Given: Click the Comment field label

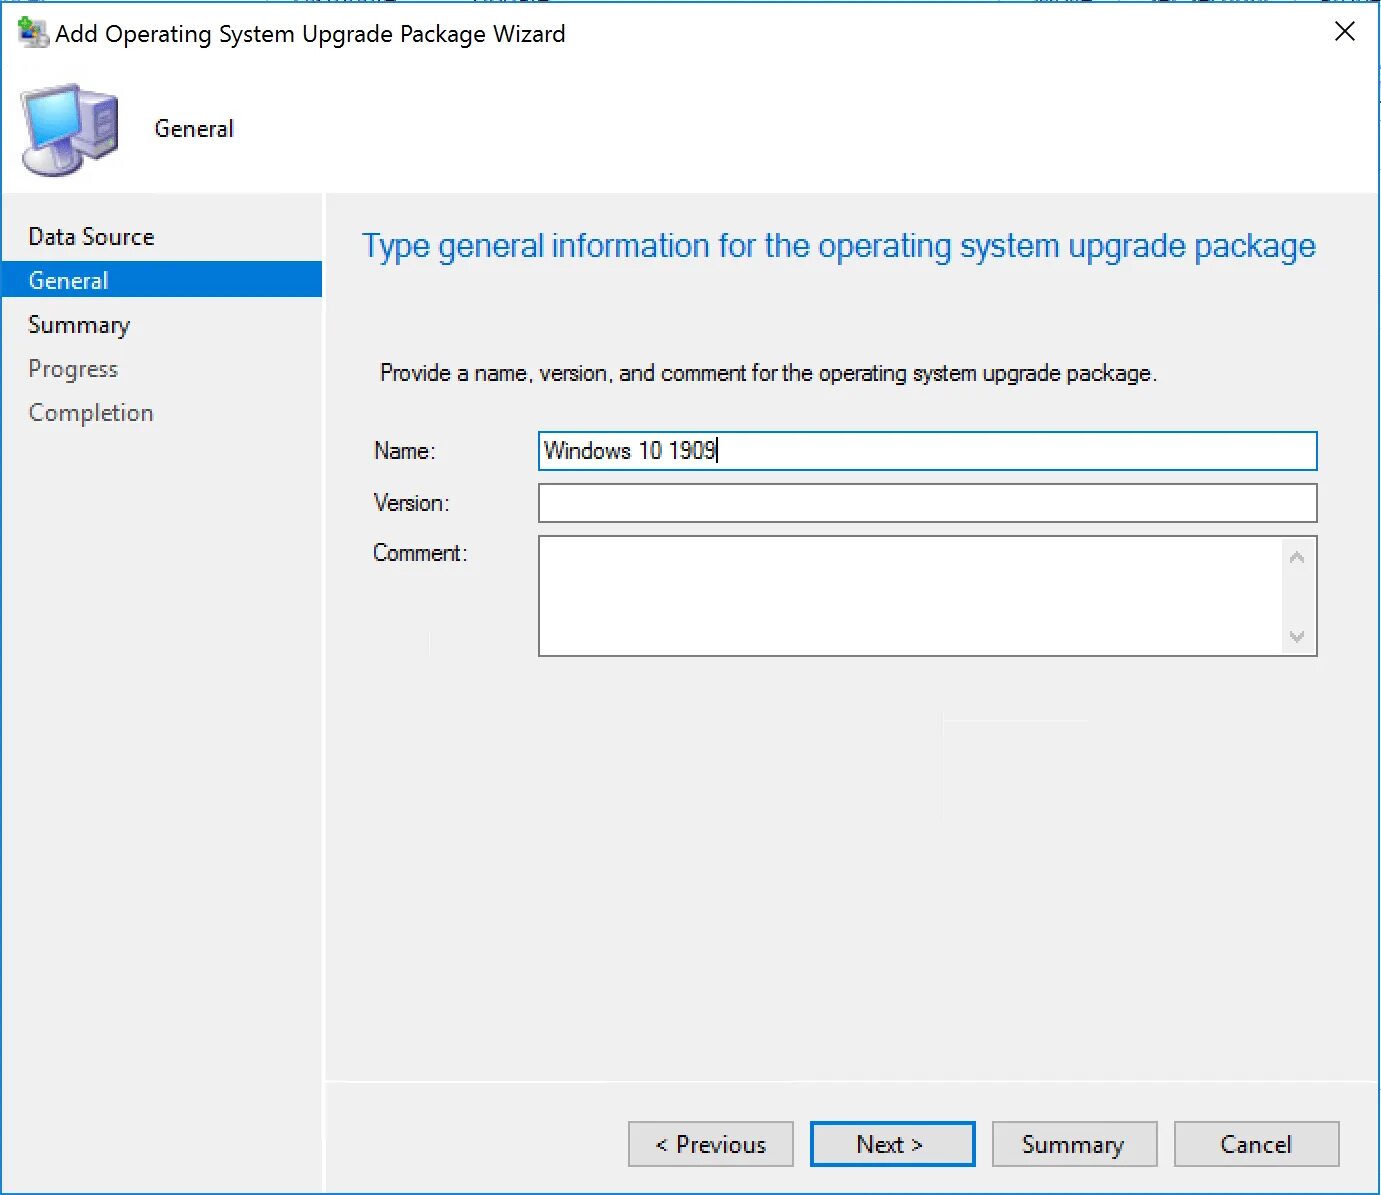Looking at the screenshot, I should tap(420, 553).
